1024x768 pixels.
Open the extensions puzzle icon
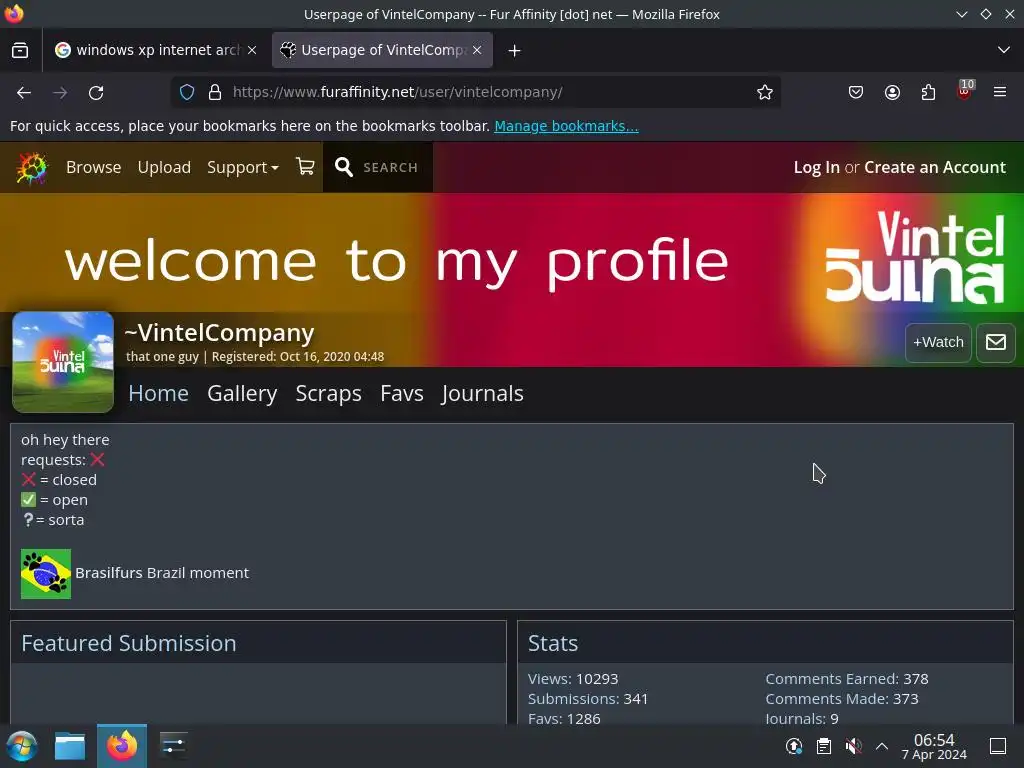click(x=928, y=92)
